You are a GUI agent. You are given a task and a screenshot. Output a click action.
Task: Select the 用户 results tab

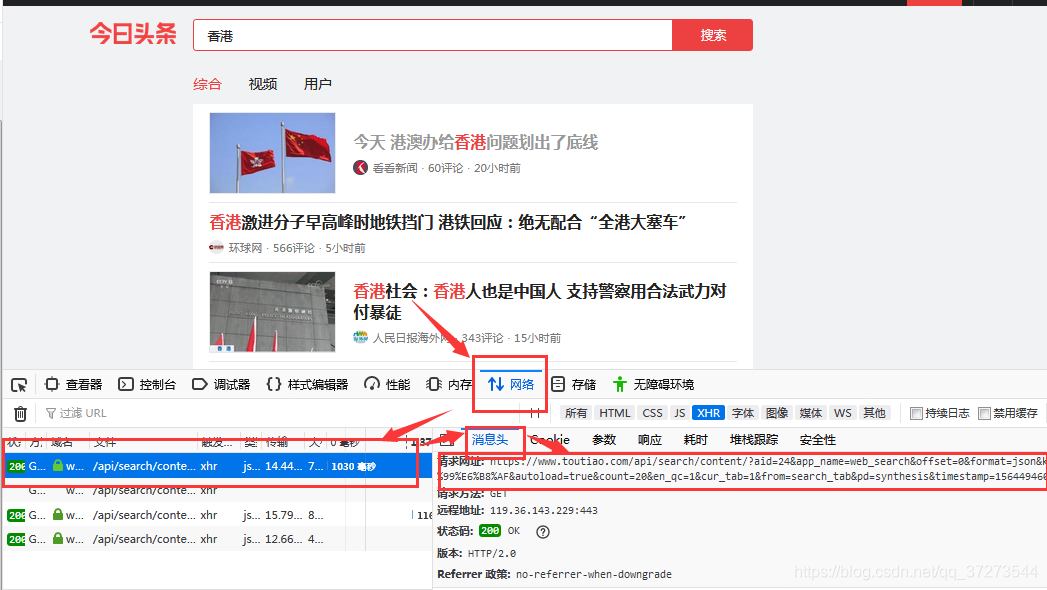pyautogui.click(x=318, y=84)
